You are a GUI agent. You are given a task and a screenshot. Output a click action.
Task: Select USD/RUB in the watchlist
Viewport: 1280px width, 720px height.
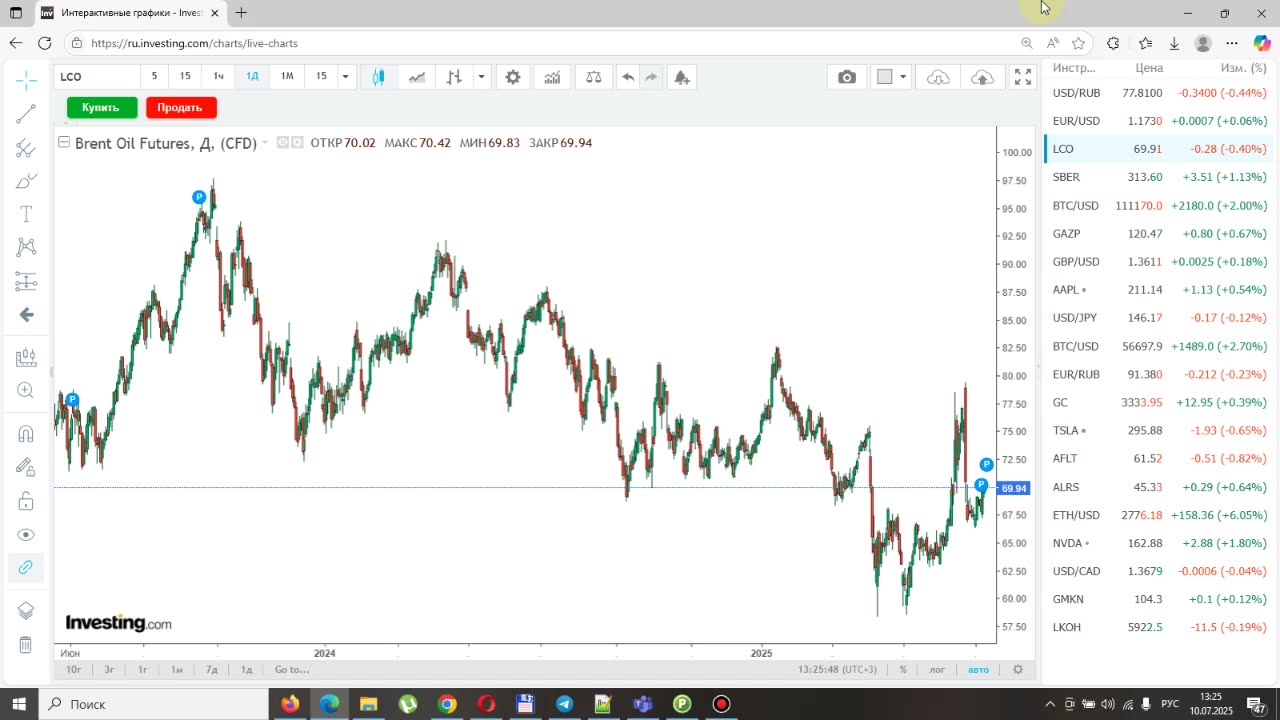point(1159,93)
